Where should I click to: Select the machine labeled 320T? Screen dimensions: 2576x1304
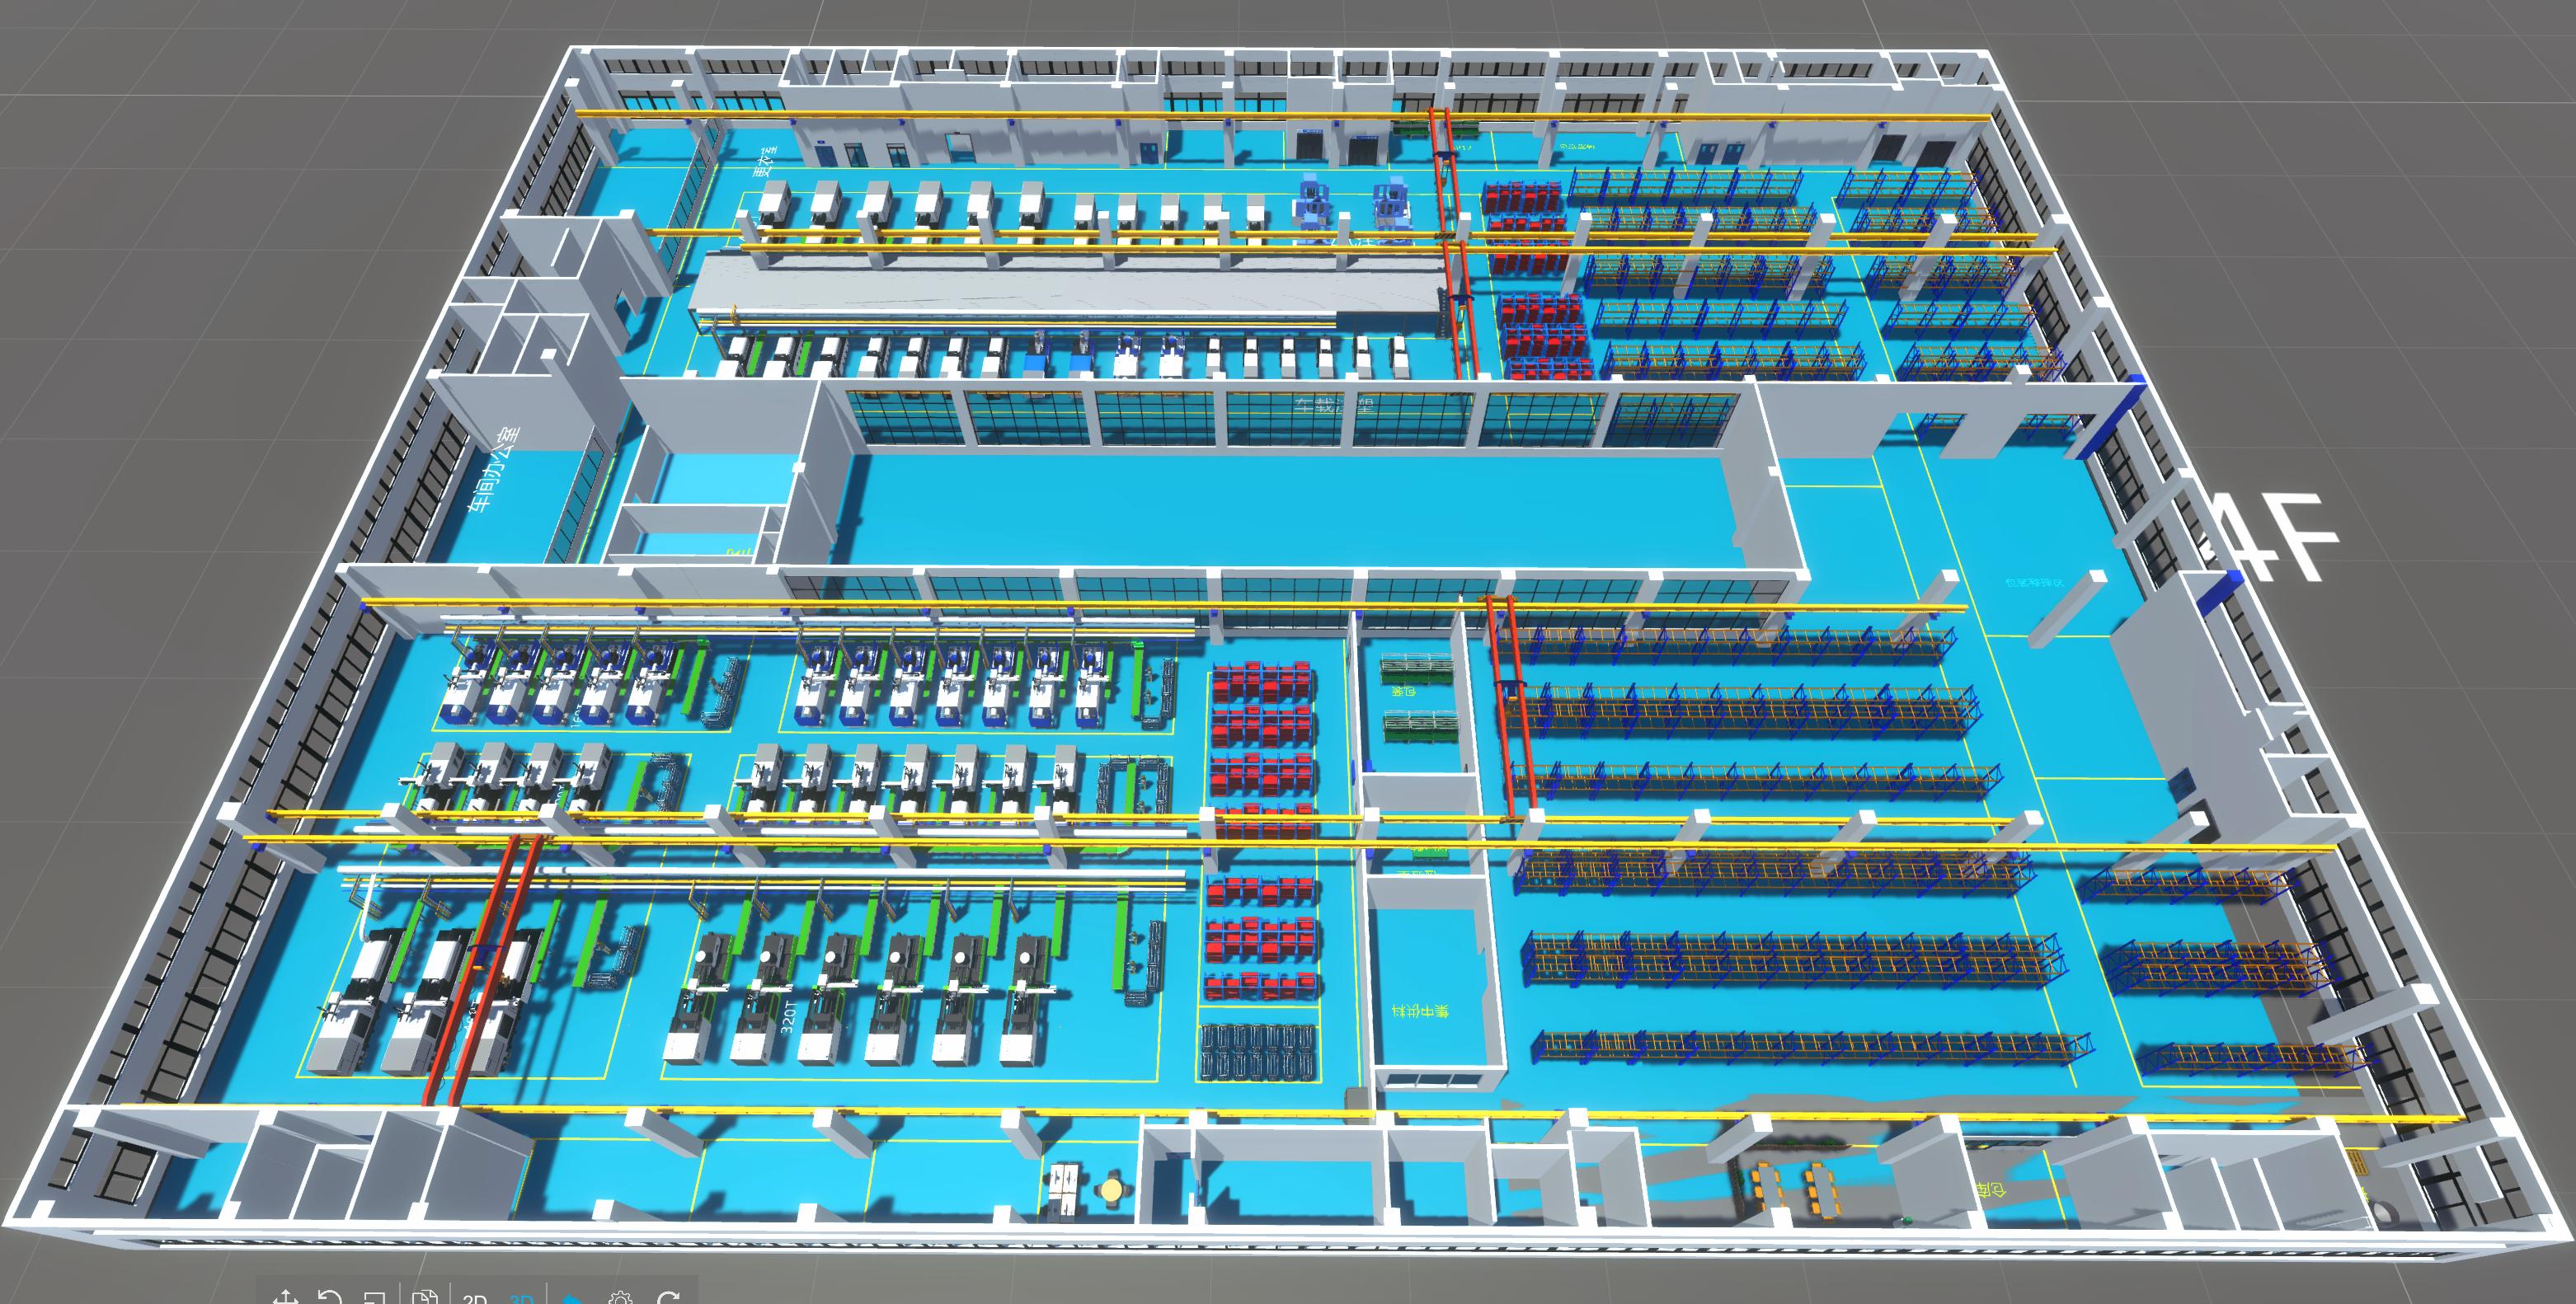(x=786, y=1017)
